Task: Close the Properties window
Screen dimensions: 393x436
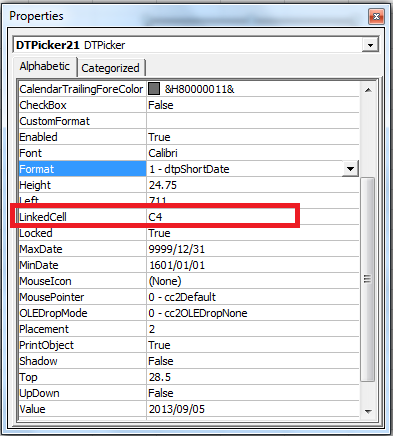Action: coord(376,16)
